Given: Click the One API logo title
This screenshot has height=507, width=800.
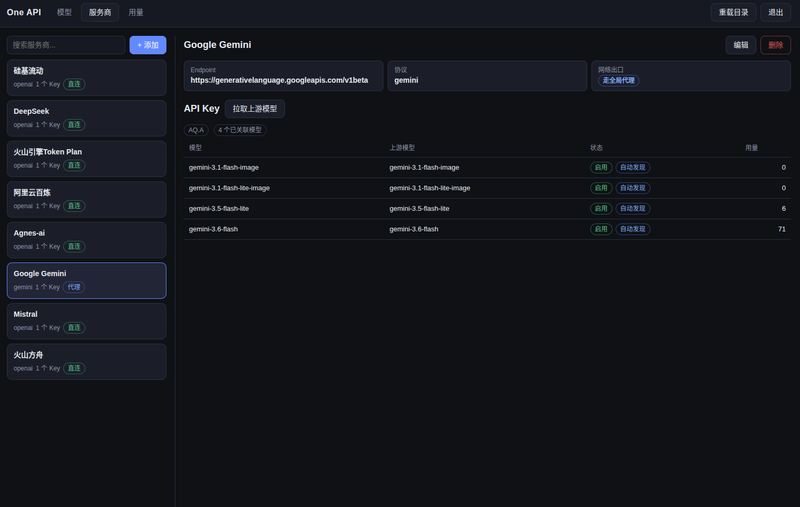Looking at the screenshot, I should 24,12.
